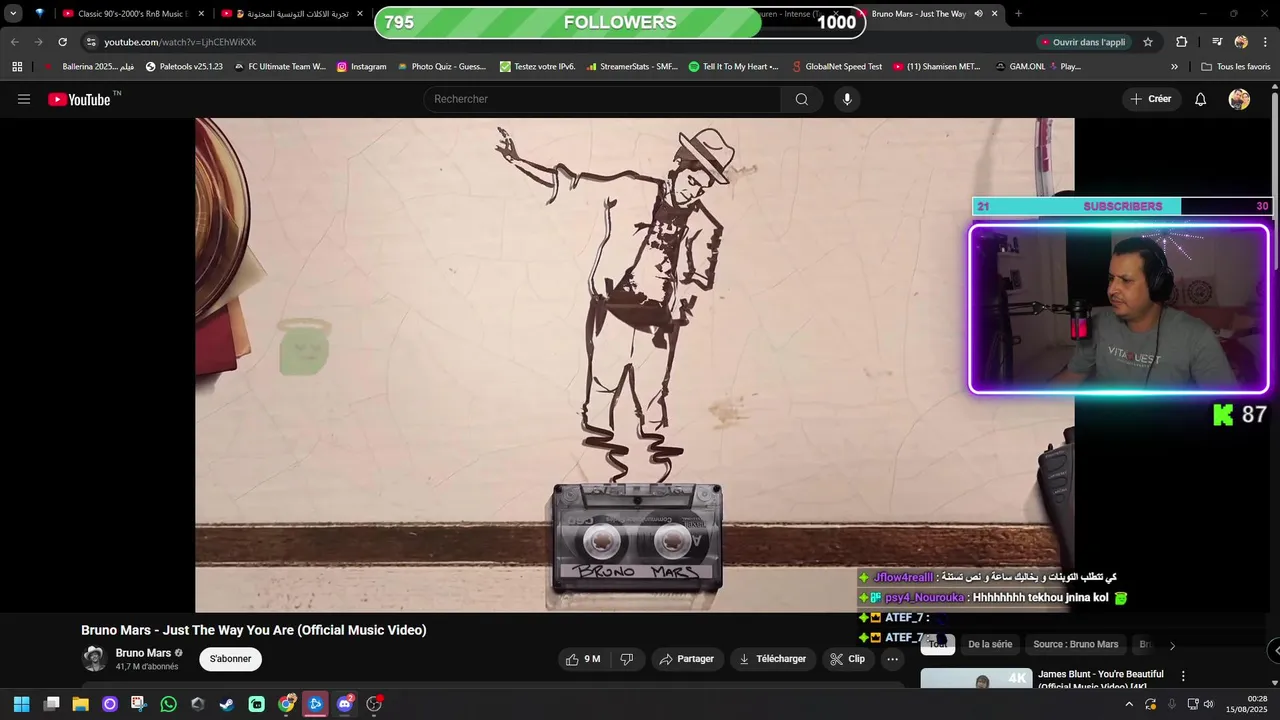Open Tous les favoris folder

pyautogui.click(x=1235, y=67)
